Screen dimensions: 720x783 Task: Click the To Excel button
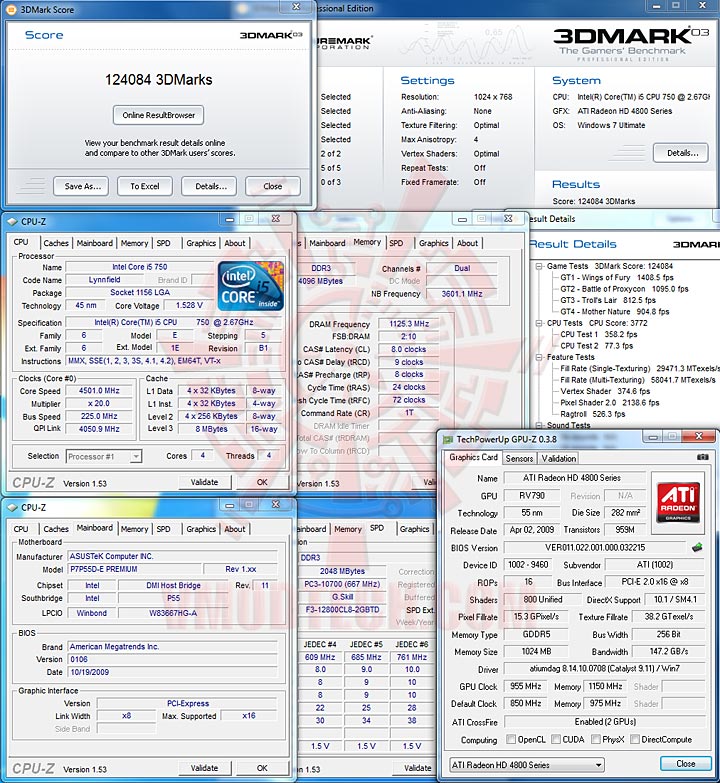145,186
